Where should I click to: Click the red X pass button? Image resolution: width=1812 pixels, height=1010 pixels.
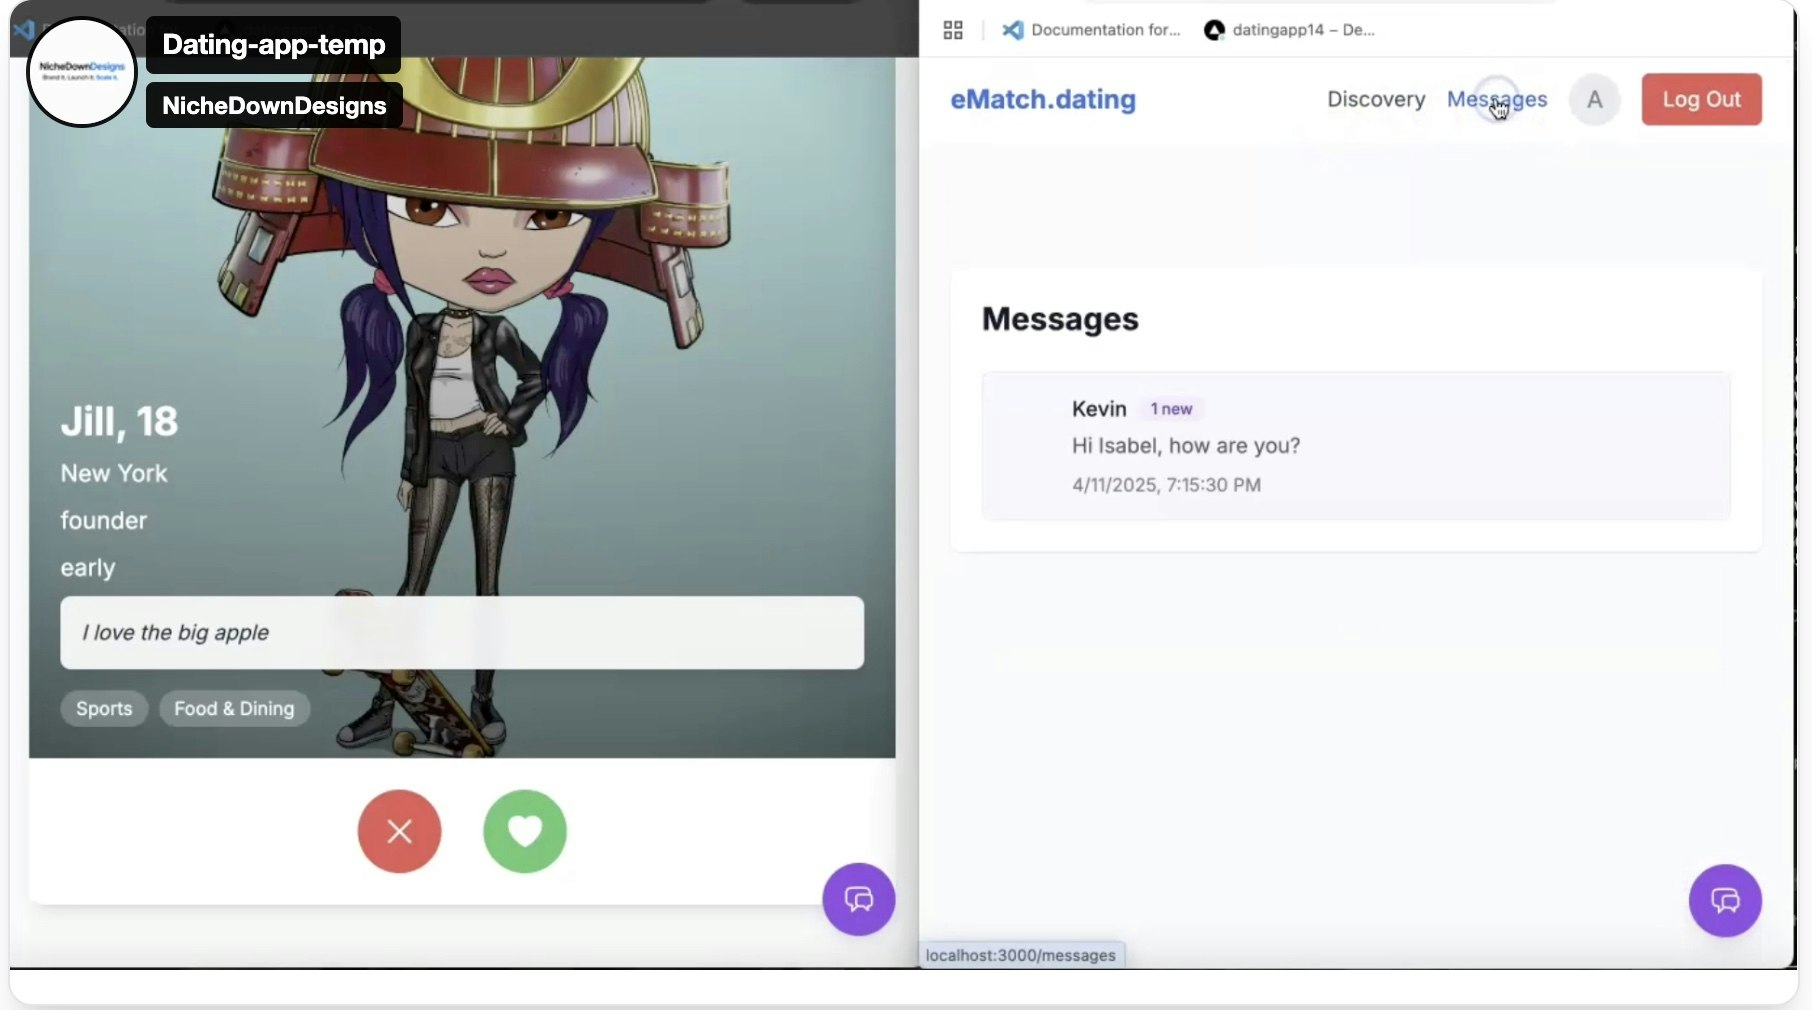399,831
